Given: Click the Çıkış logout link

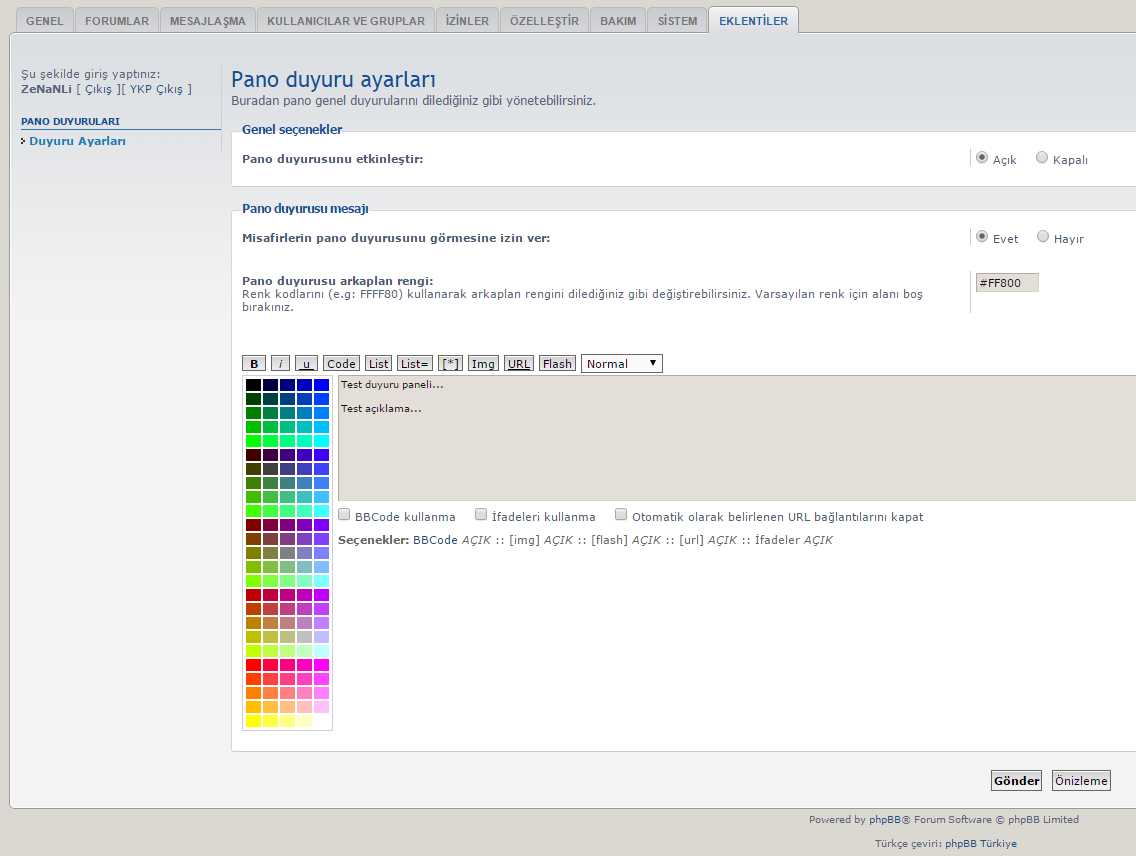Looking at the screenshot, I should (x=99, y=89).
